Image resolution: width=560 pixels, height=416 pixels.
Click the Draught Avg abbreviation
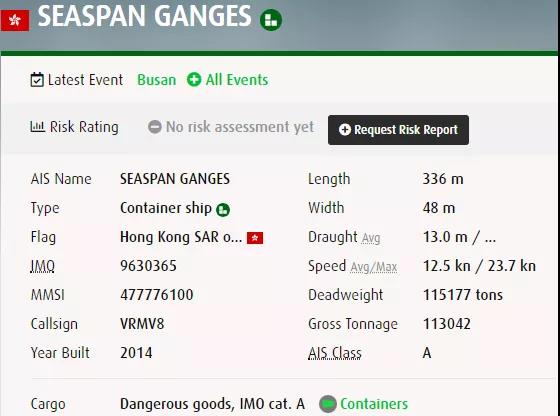[x=371, y=238]
